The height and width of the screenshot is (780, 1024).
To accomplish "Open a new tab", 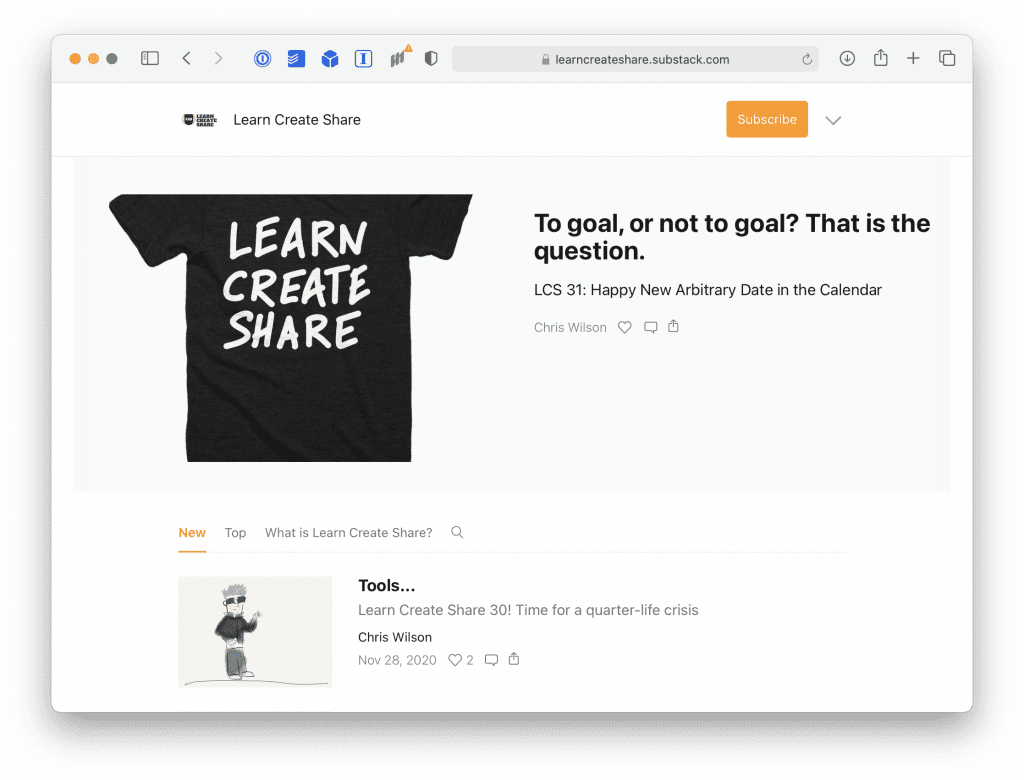I will [x=913, y=59].
